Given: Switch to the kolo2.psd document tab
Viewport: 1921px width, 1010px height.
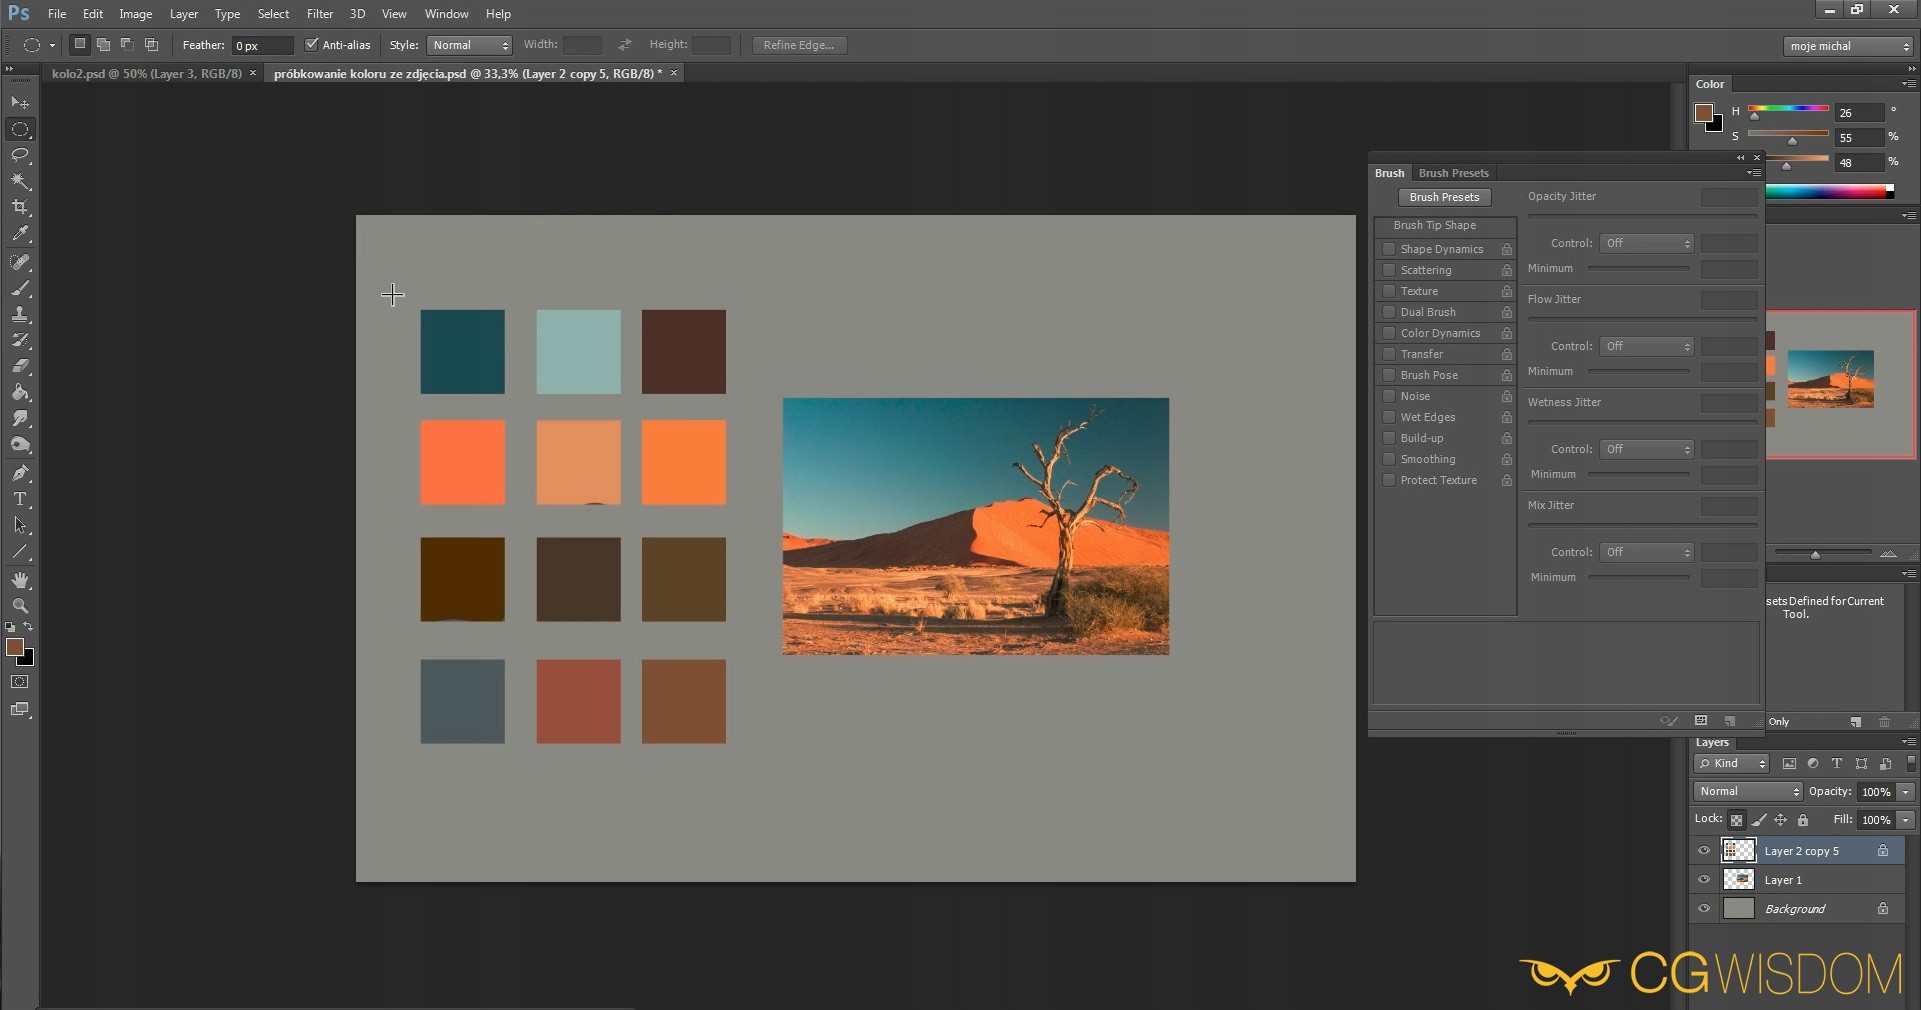Looking at the screenshot, I should coord(147,73).
